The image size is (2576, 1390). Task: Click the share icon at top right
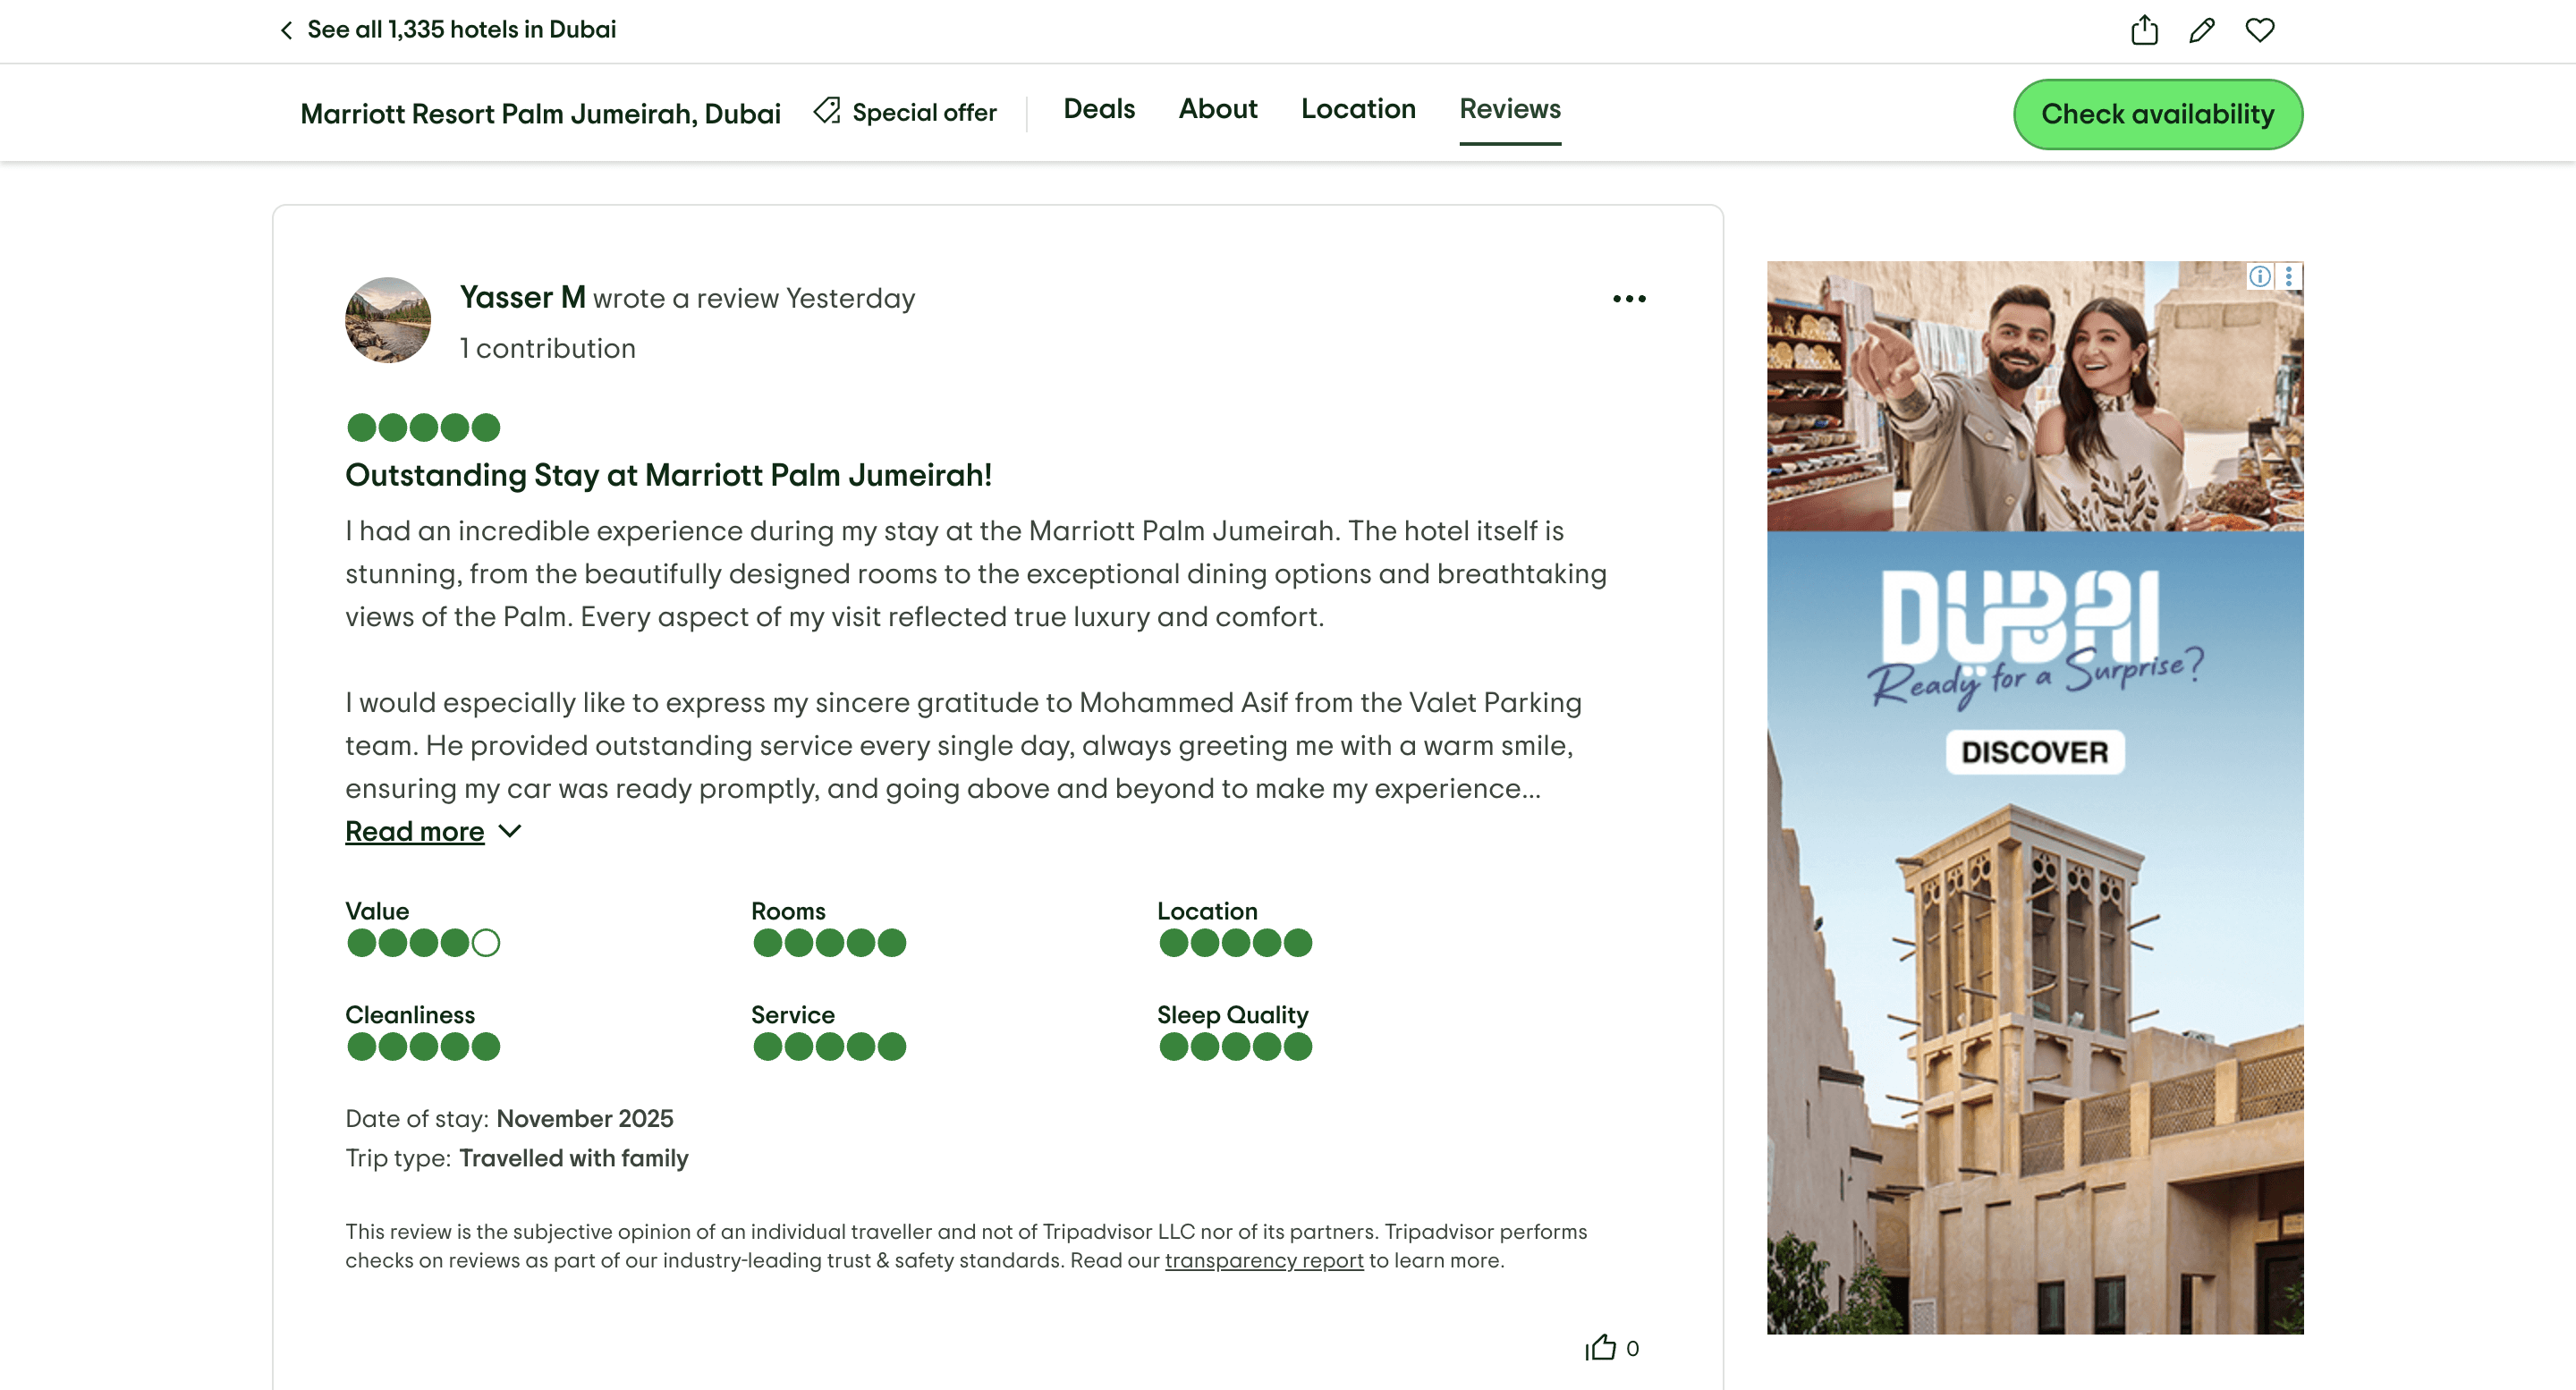pos(2143,30)
